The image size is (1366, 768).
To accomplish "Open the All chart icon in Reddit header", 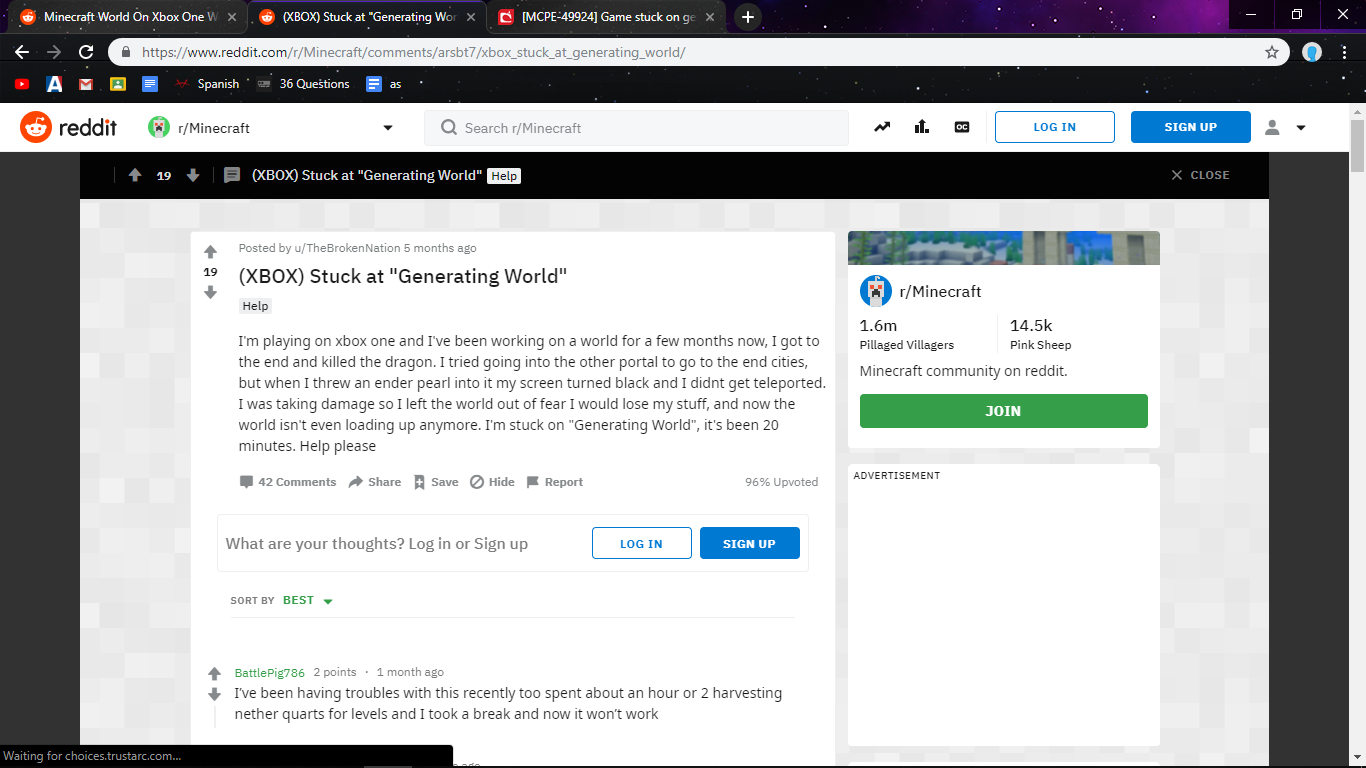I will pyautogui.click(x=922, y=127).
